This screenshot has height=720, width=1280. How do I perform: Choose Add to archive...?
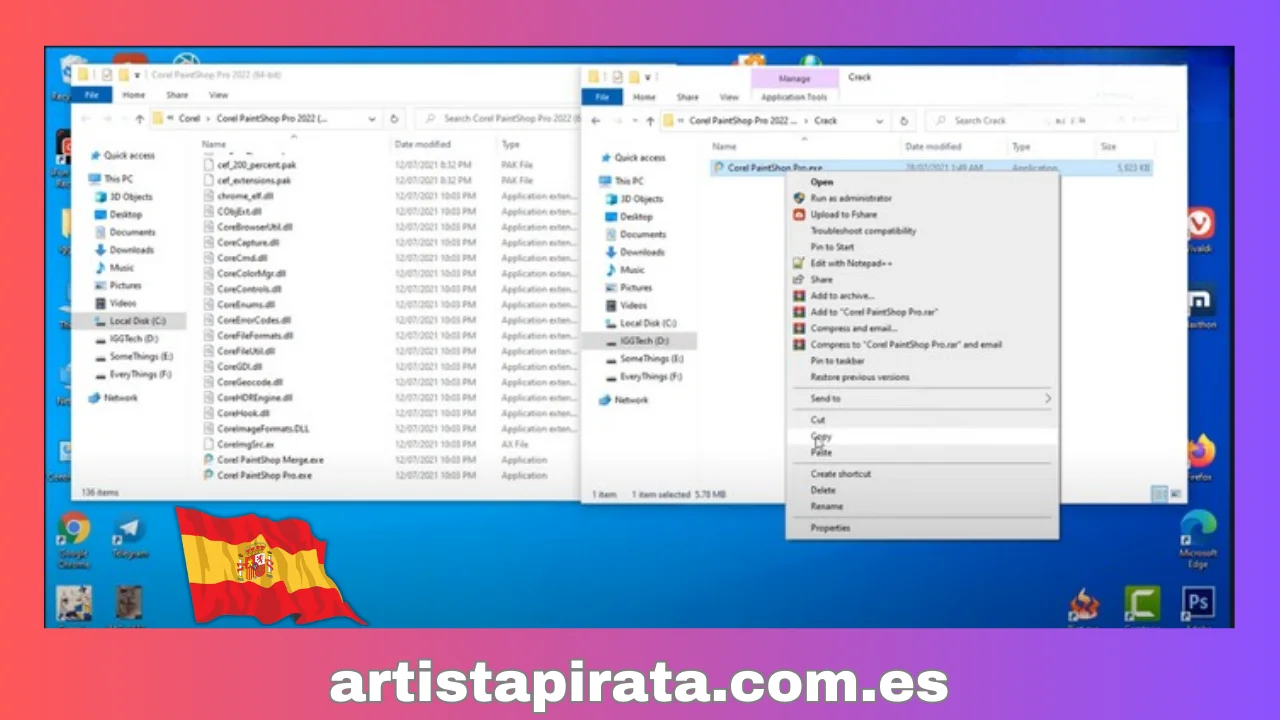click(842, 296)
